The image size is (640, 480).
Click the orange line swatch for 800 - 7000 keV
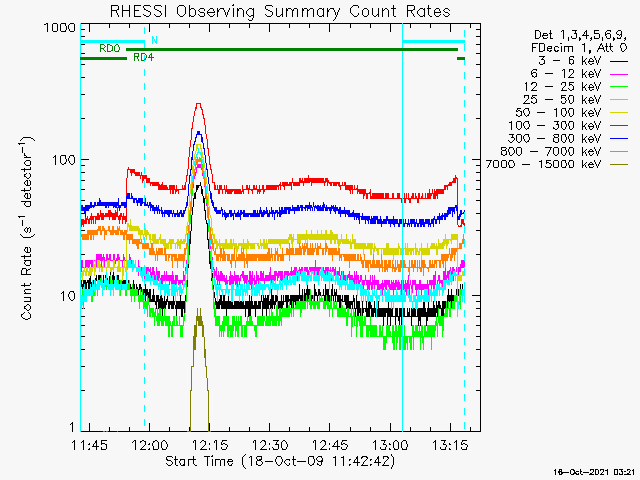[x=619, y=152]
